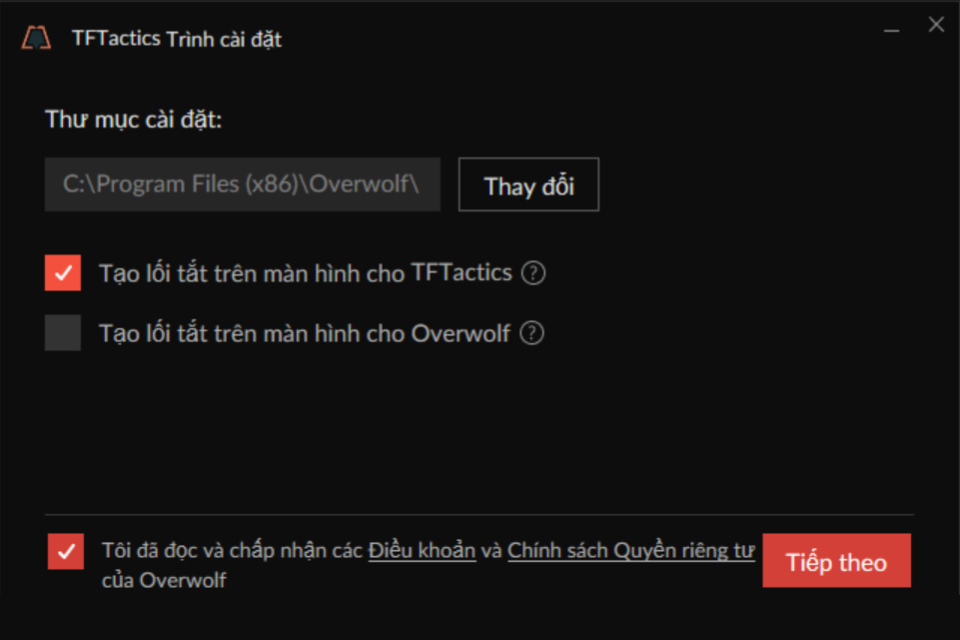Click the Thay đổi button
The width and height of the screenshot is (960, 640).
[x=528, y=184]
